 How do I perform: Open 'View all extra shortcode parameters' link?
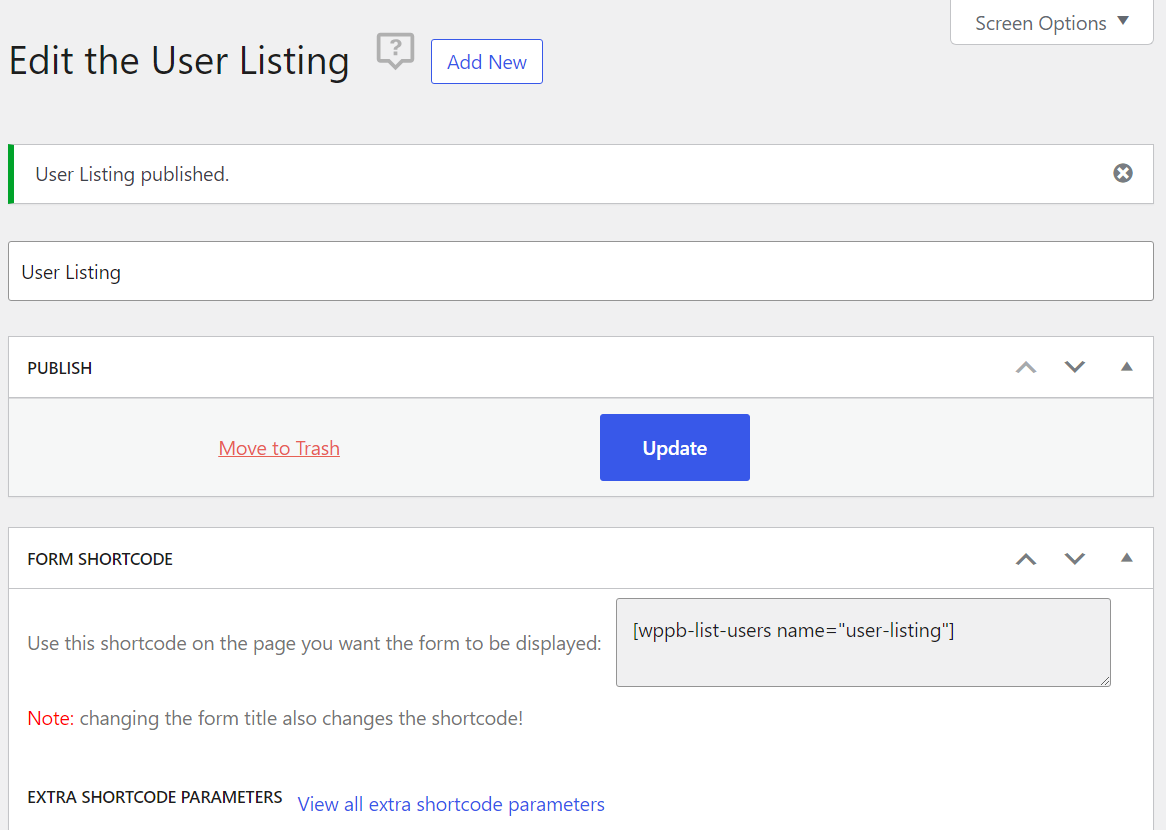point(451,805)
